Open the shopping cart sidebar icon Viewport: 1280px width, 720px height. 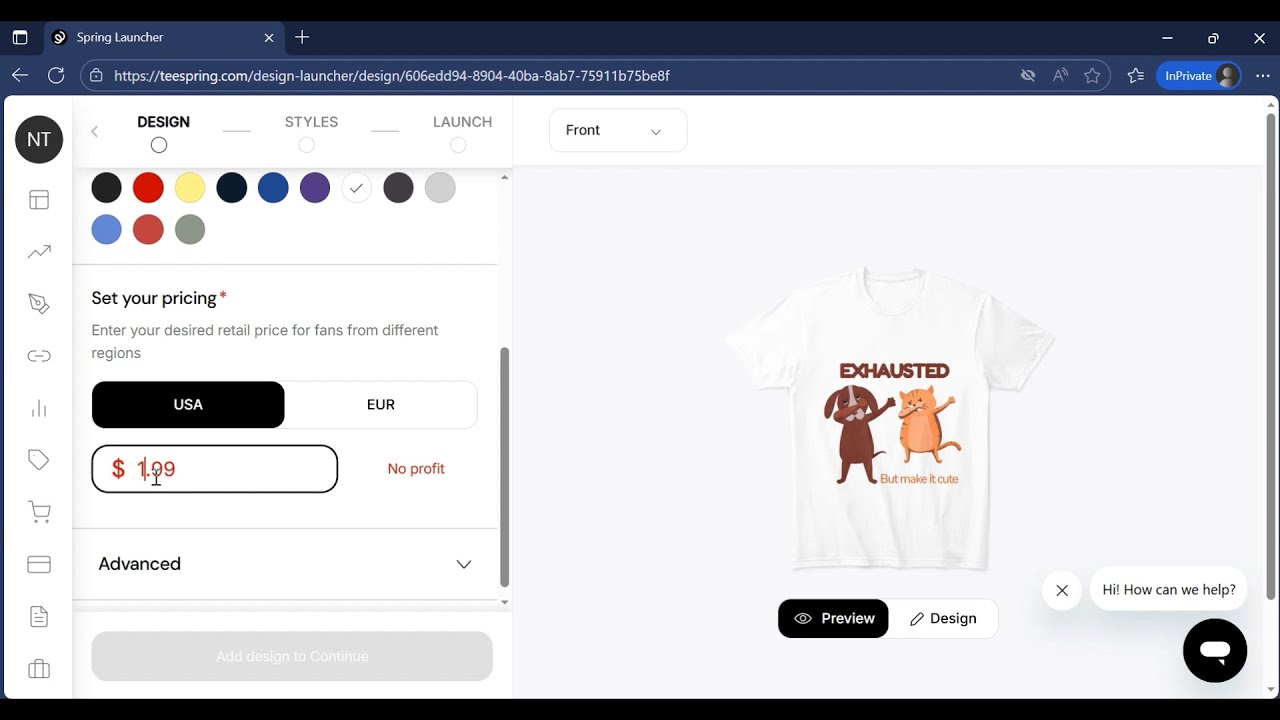coord(39,512)
